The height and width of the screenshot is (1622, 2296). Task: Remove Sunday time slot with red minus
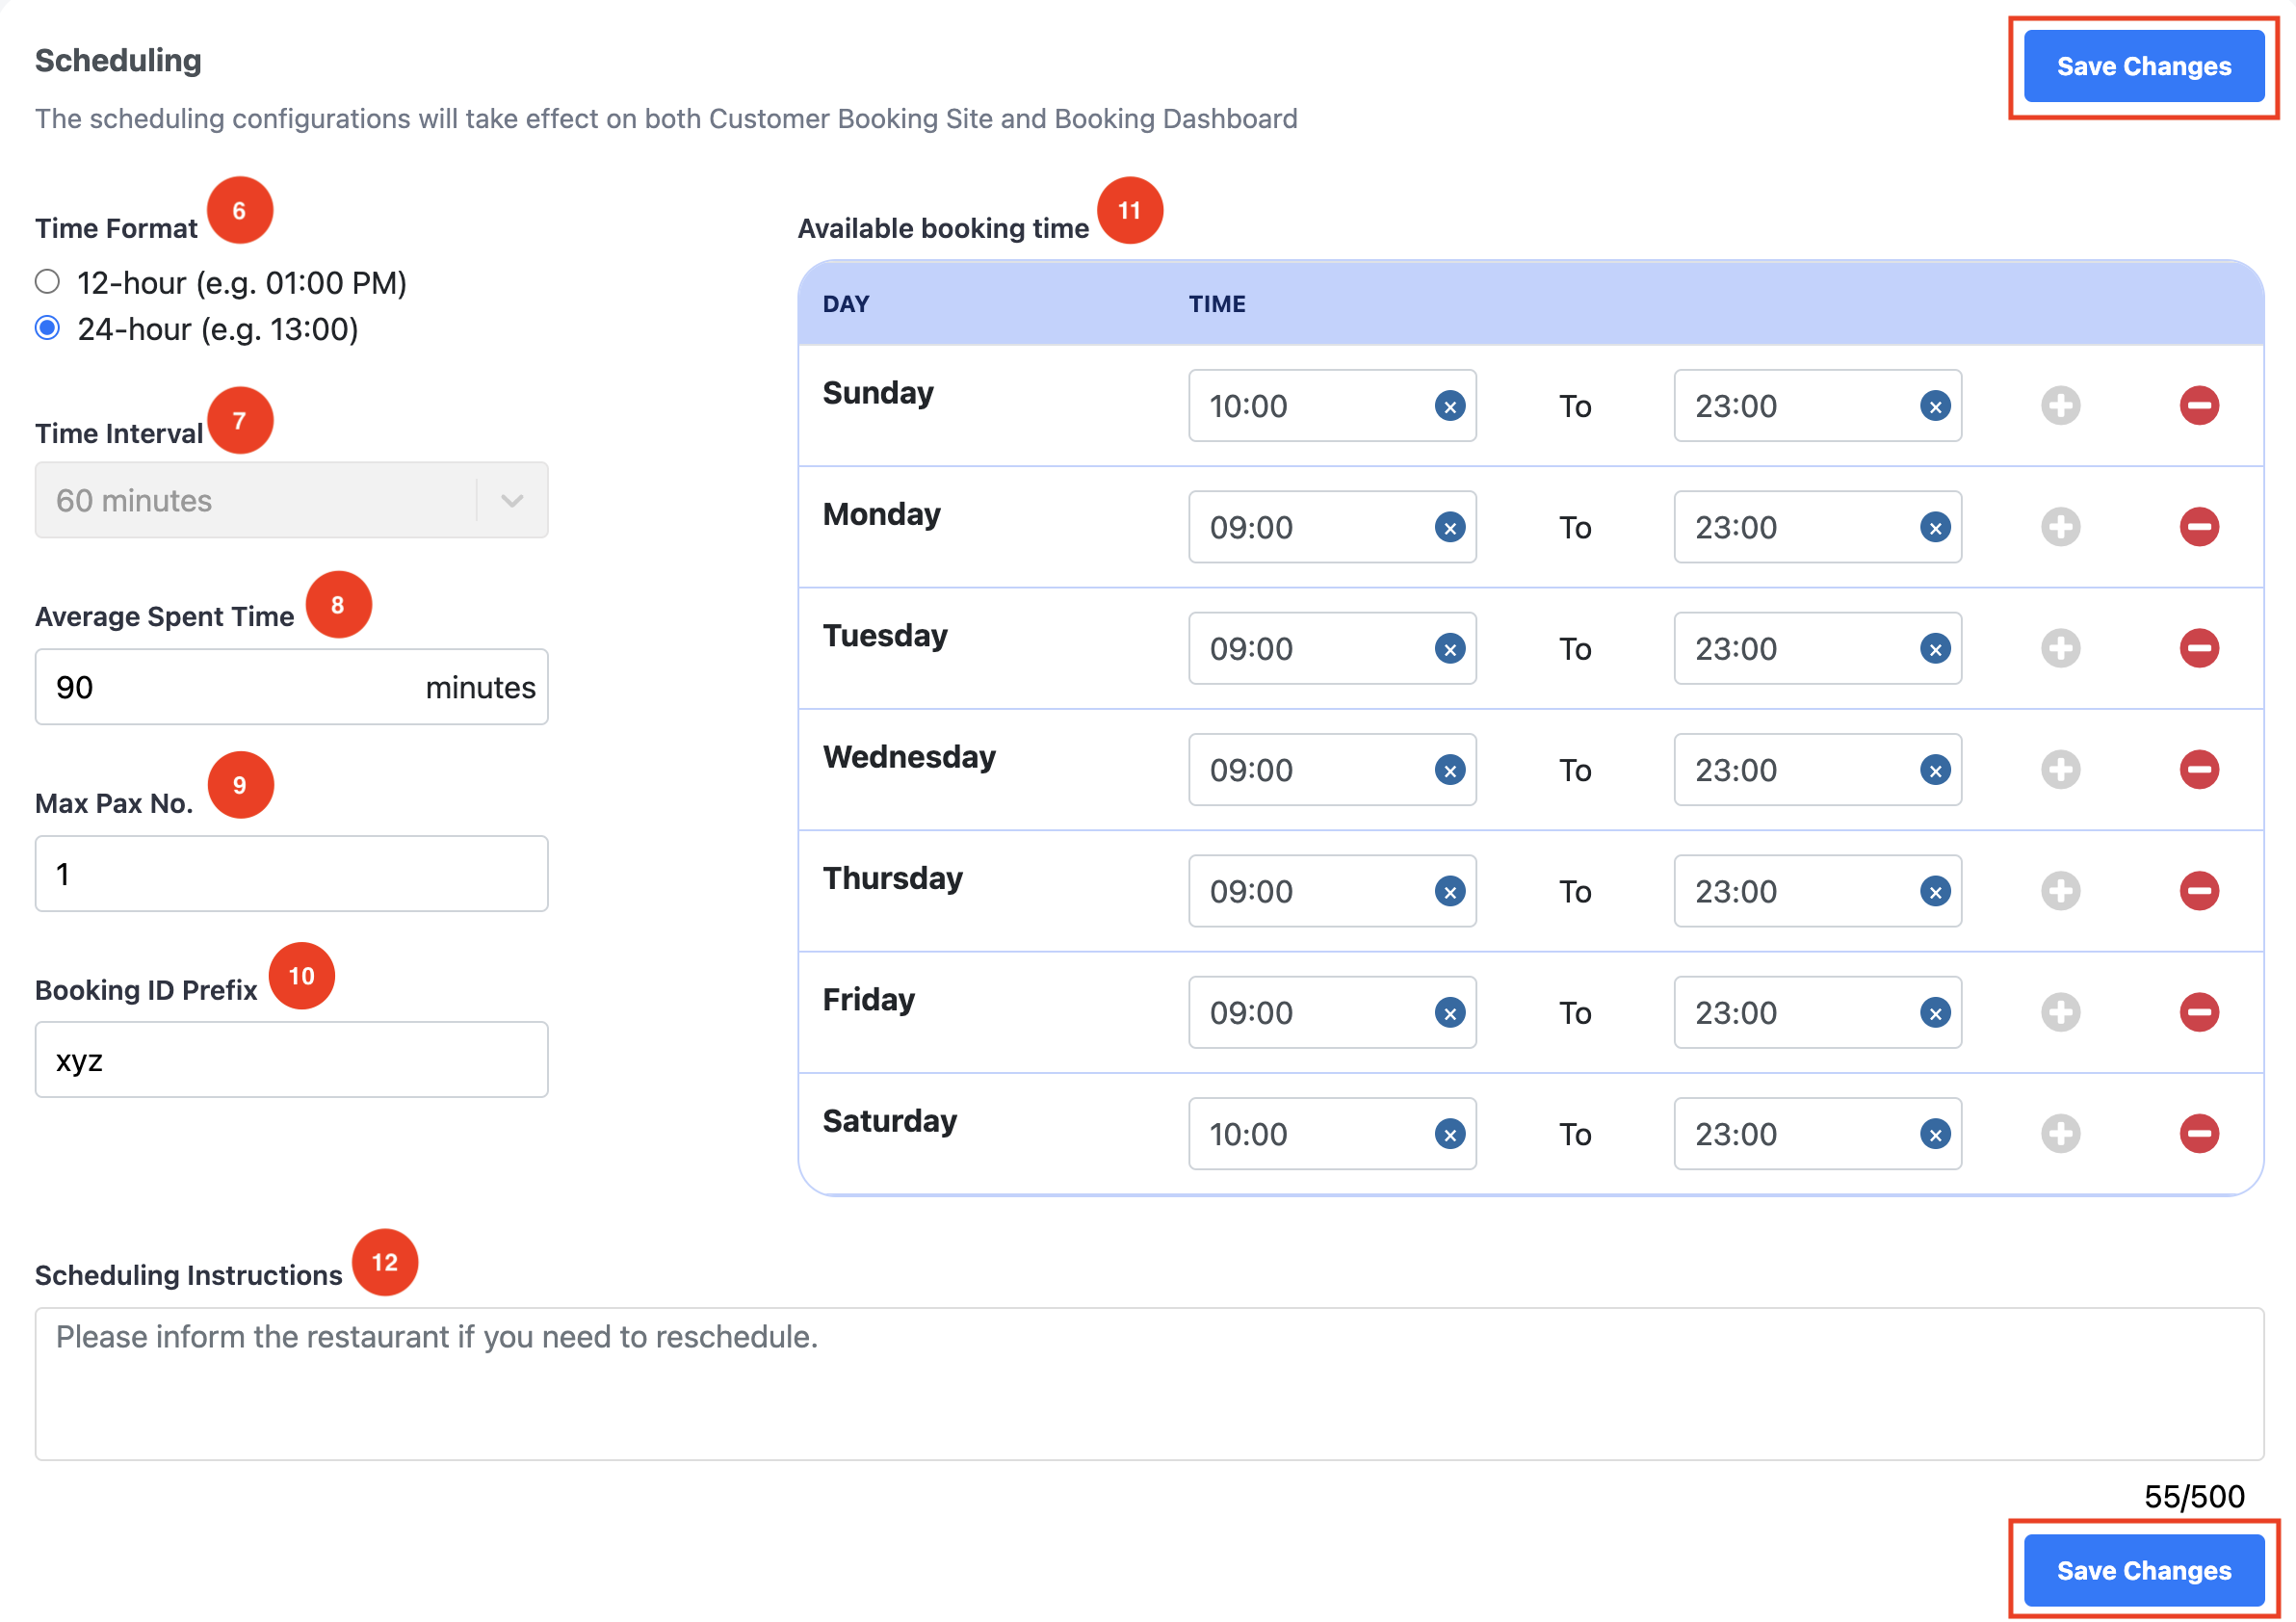[x=2198, y=406]
